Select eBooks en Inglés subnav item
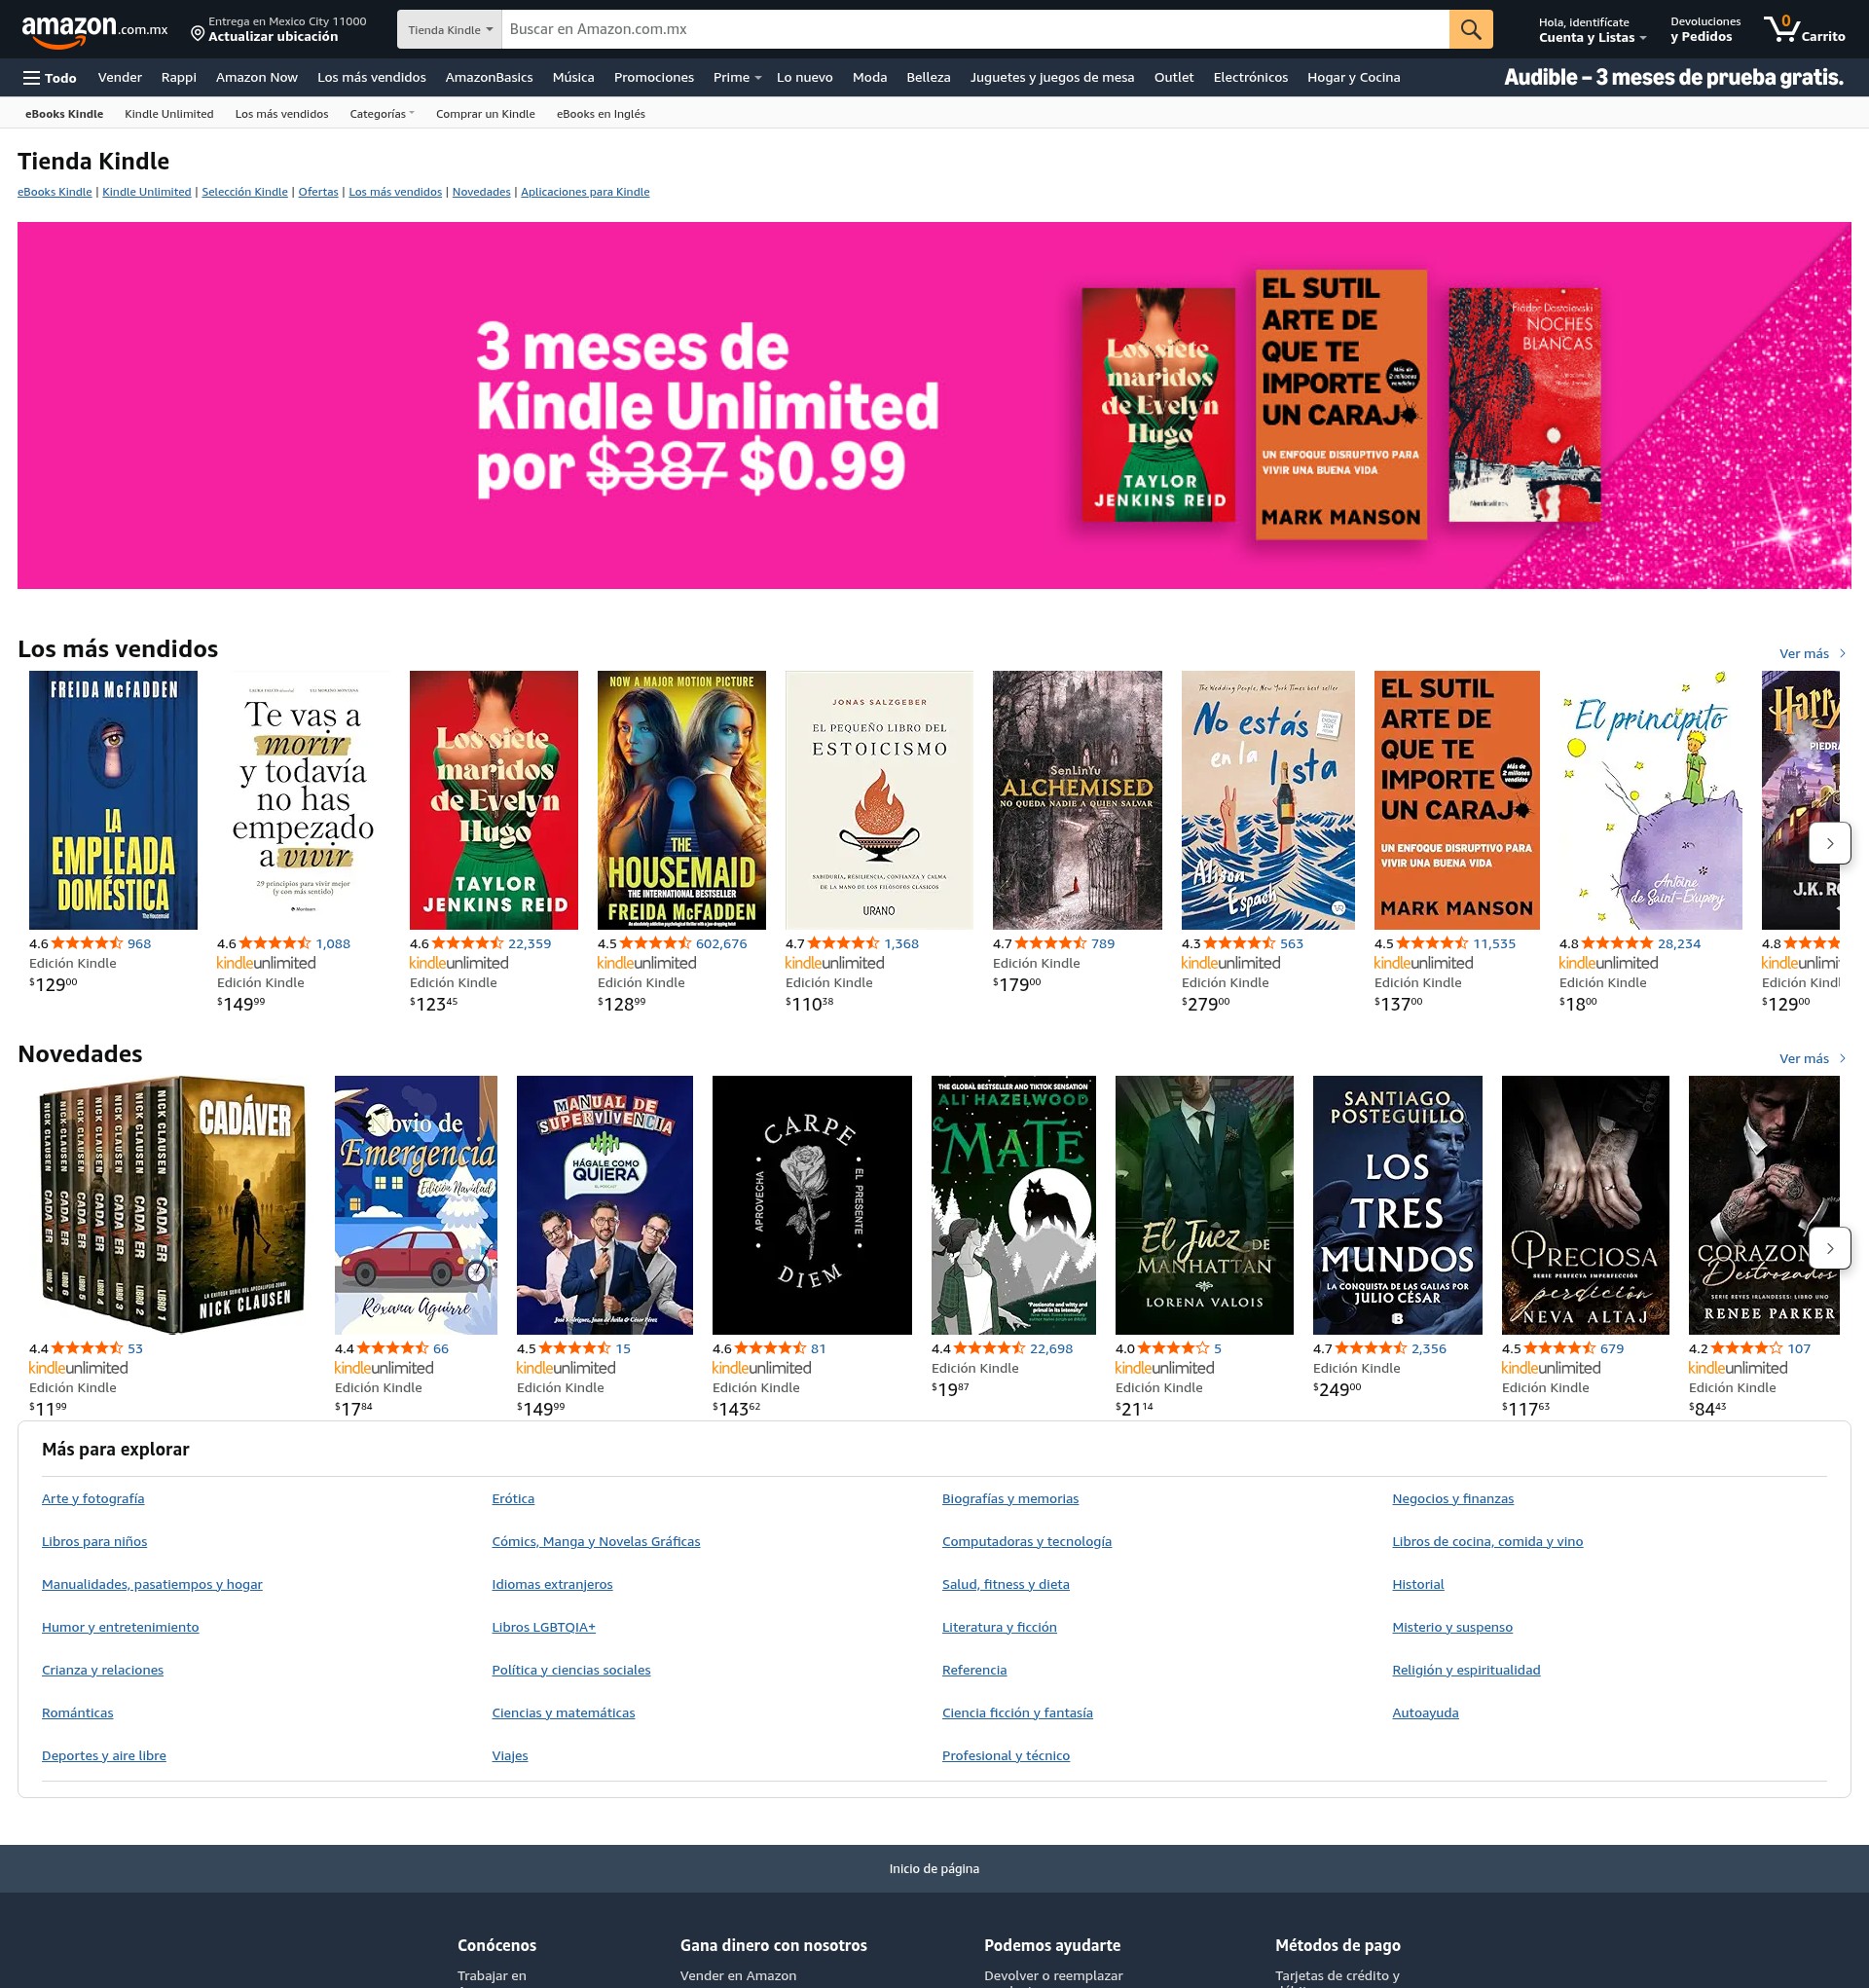Image resolution: width=1869 pixels, height=1988 pixels. [601, 114]
